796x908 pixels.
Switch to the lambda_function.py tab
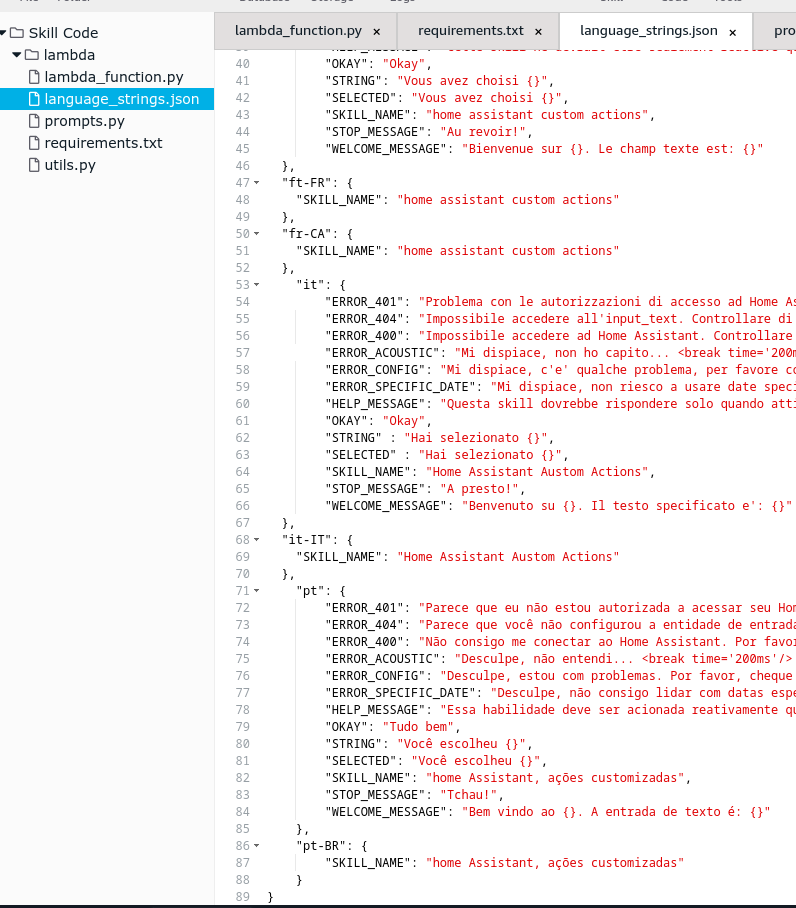297,31
